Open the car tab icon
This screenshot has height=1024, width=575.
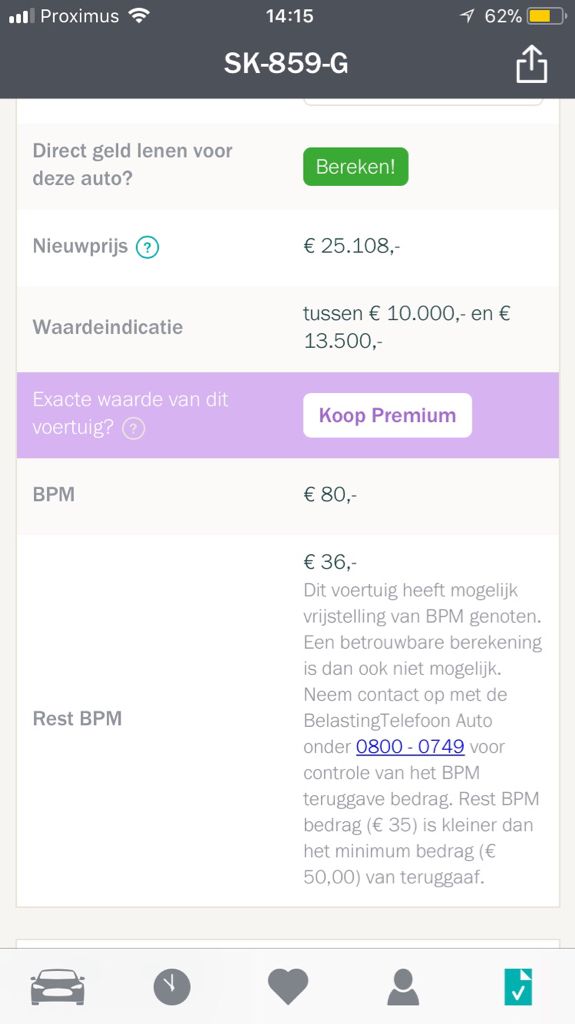(x=58, y=986)
